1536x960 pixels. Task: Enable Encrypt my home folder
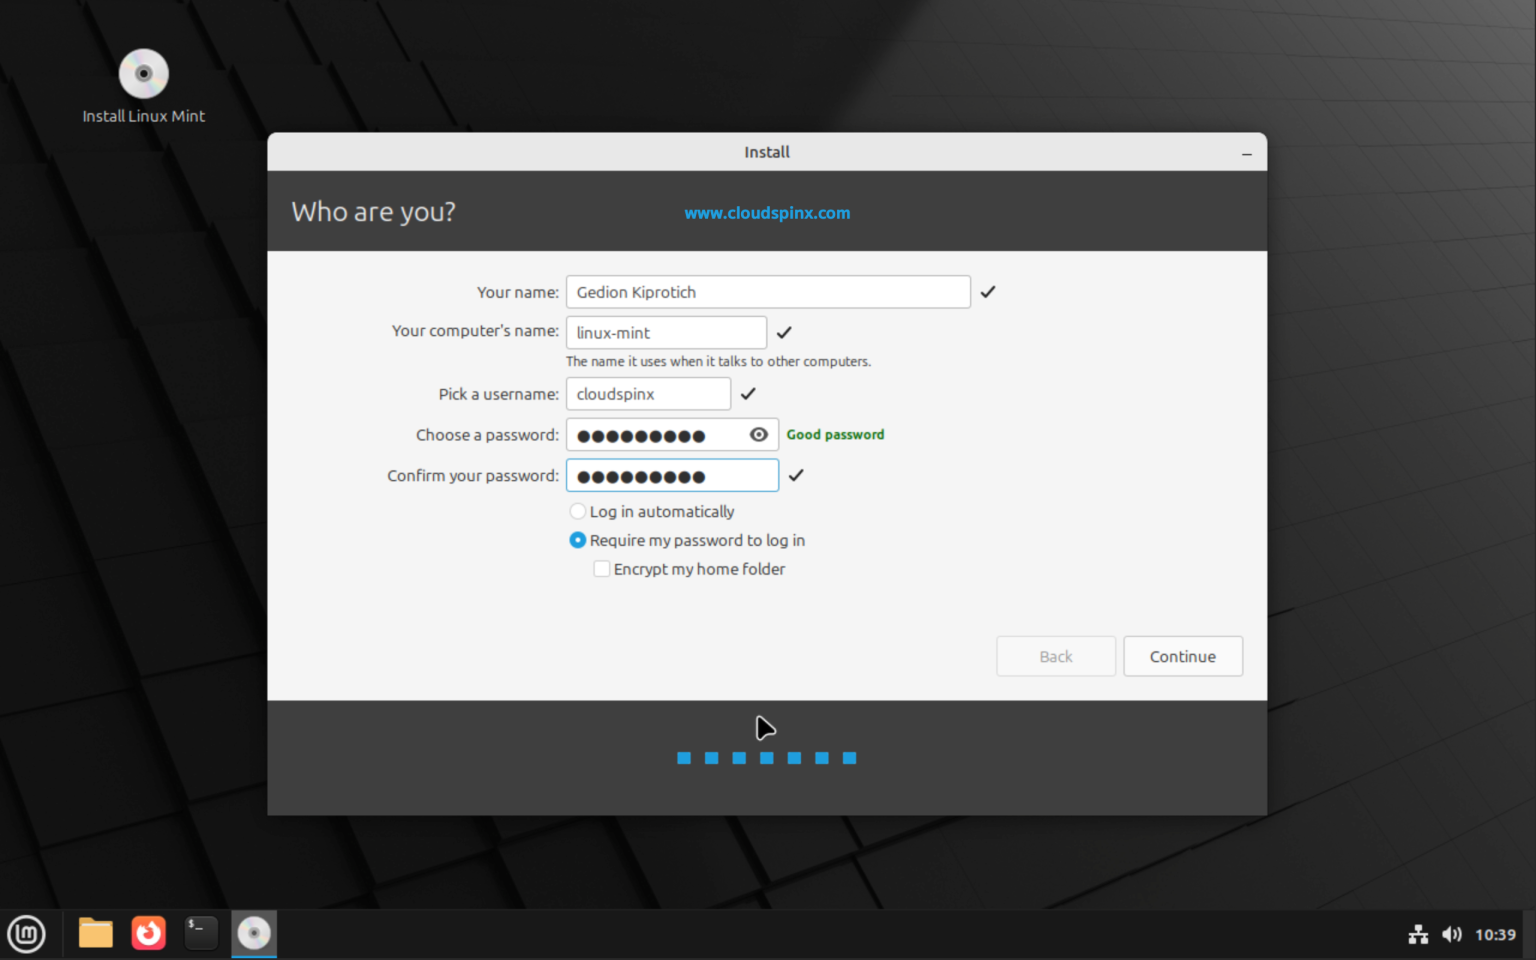[601, 568]
